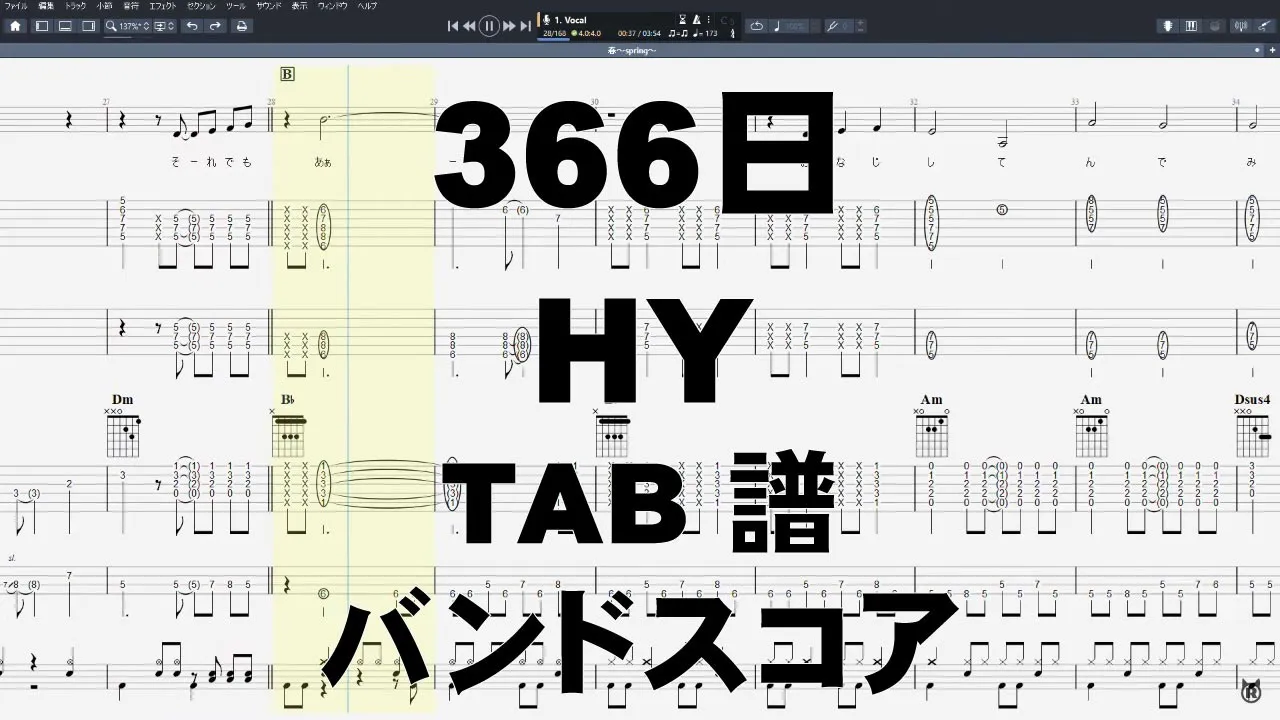This screenshot has height=720, width=1280.
Task: Open the 小節 menu
Action: point(104,6)
